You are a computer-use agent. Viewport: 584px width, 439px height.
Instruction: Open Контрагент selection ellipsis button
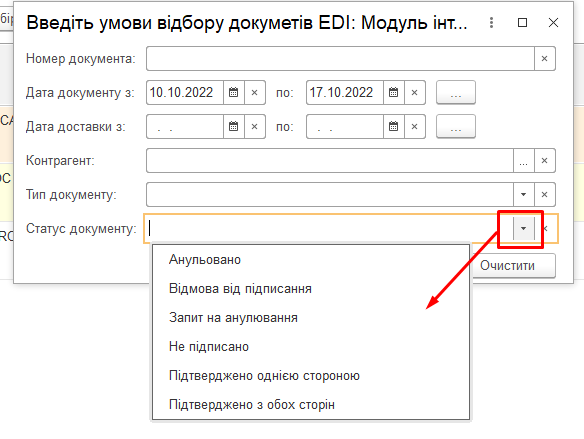(524, 160)
